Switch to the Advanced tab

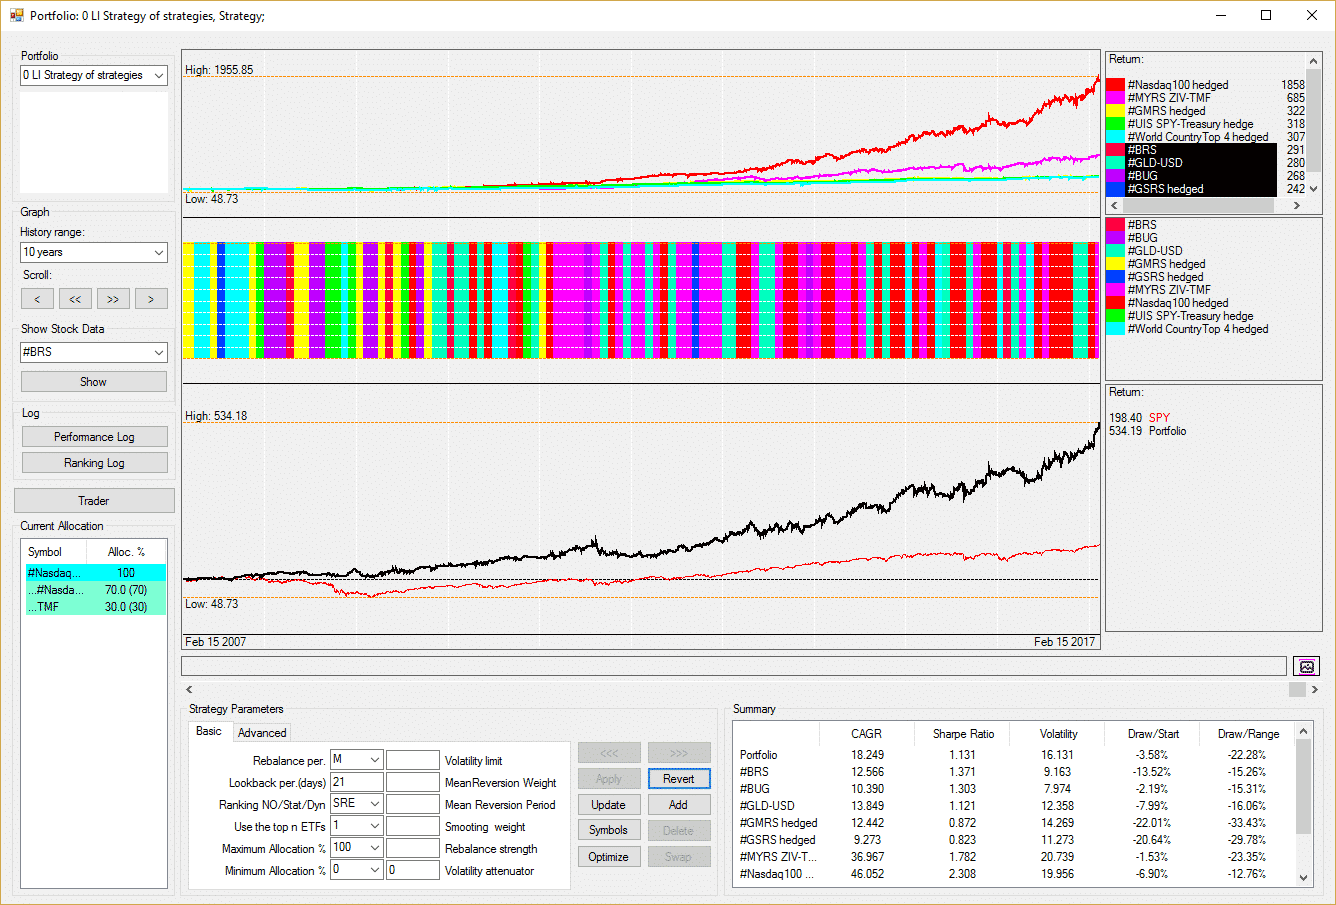click(262, 733)
